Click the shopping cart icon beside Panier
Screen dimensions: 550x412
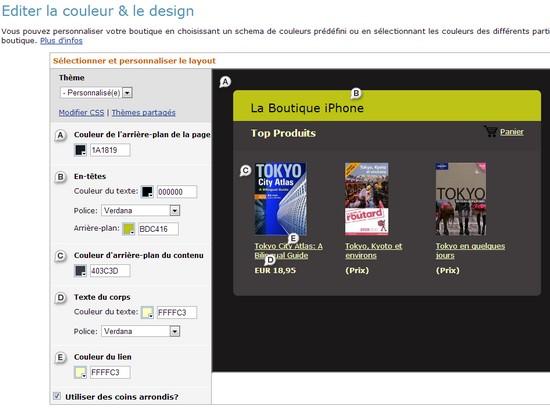click(x=491, y=131)
